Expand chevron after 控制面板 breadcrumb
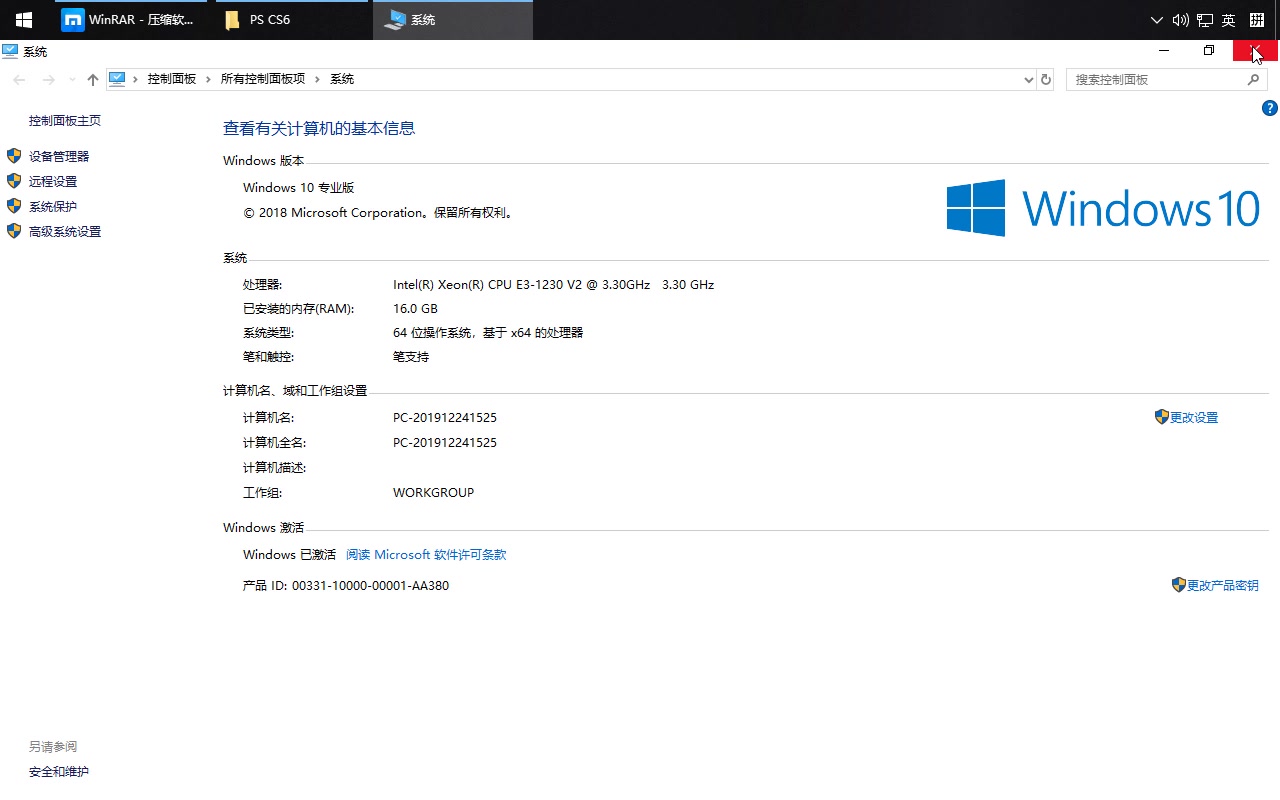 pyautogui.click(x=208, y=79)
